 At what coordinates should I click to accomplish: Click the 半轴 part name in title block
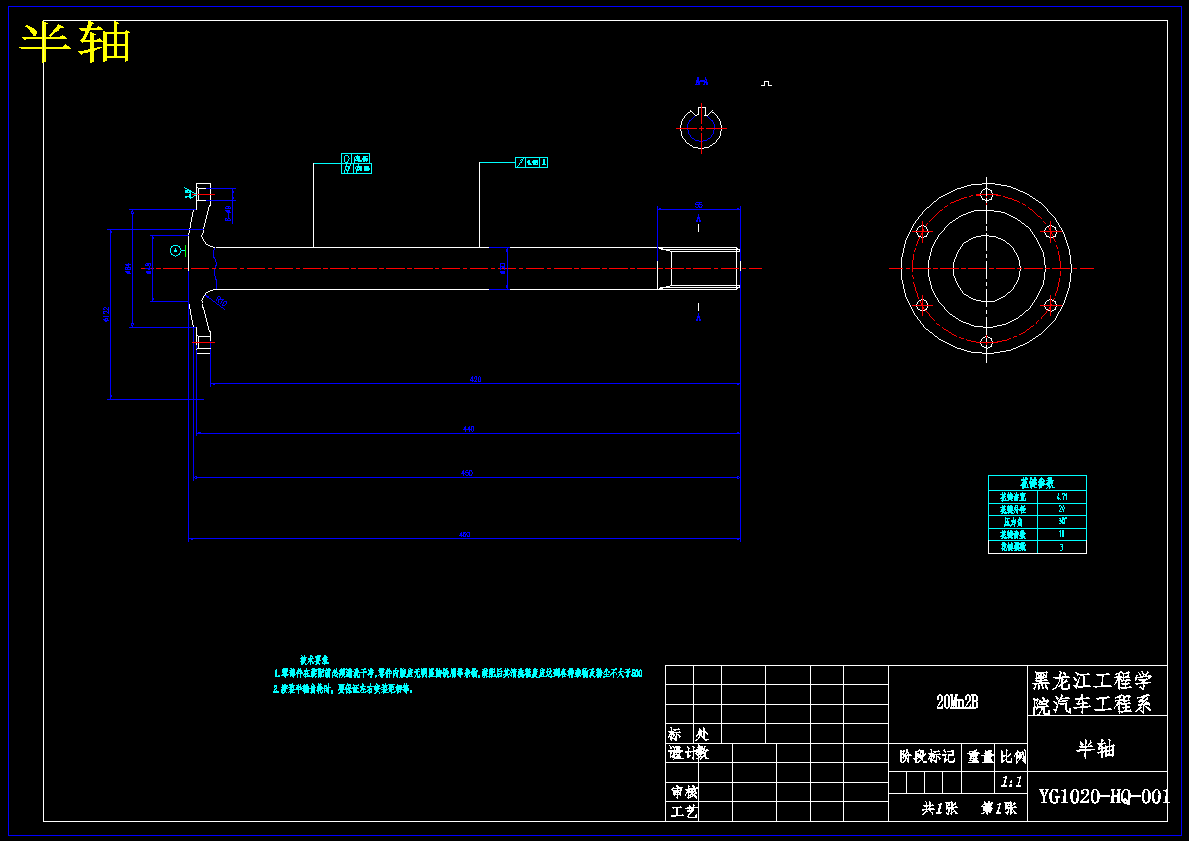[1096, 748]
